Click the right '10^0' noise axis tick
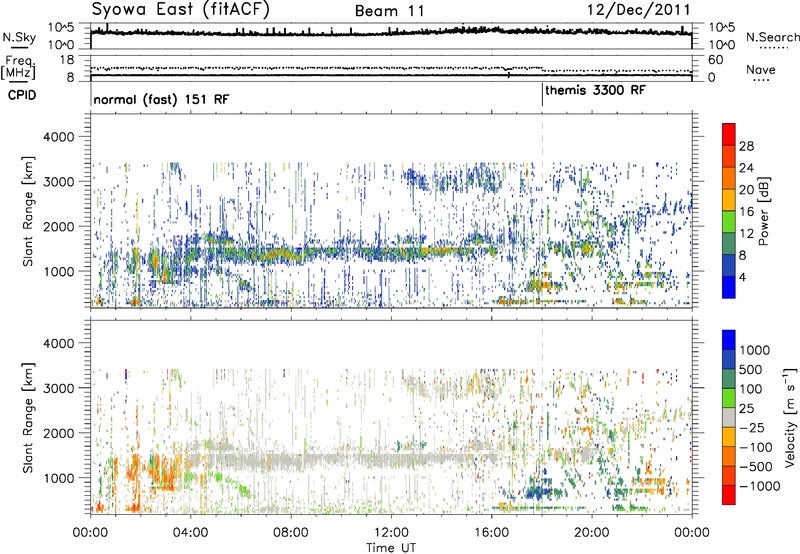 (722, 45)
